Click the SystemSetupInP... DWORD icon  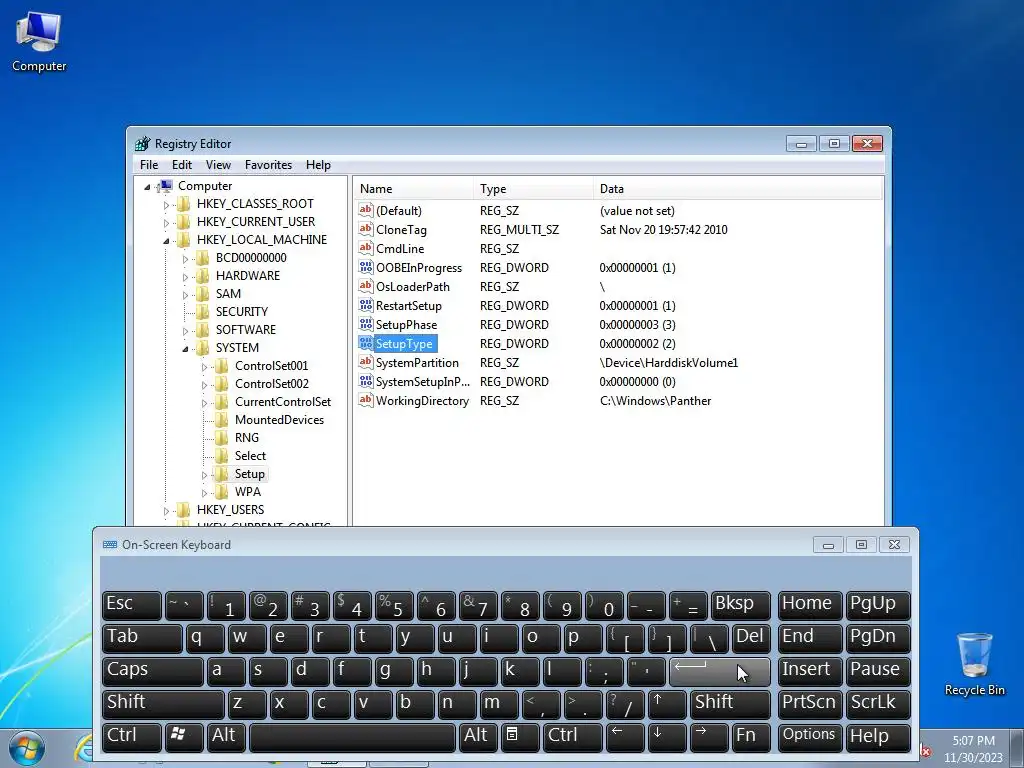coord(366,381)
